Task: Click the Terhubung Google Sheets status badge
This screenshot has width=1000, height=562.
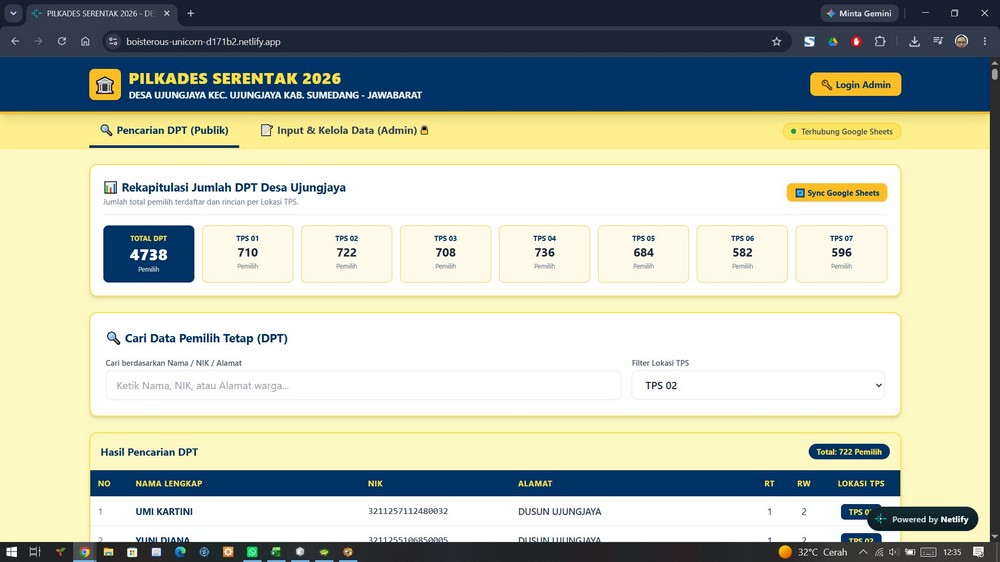Action: point(841,131)
